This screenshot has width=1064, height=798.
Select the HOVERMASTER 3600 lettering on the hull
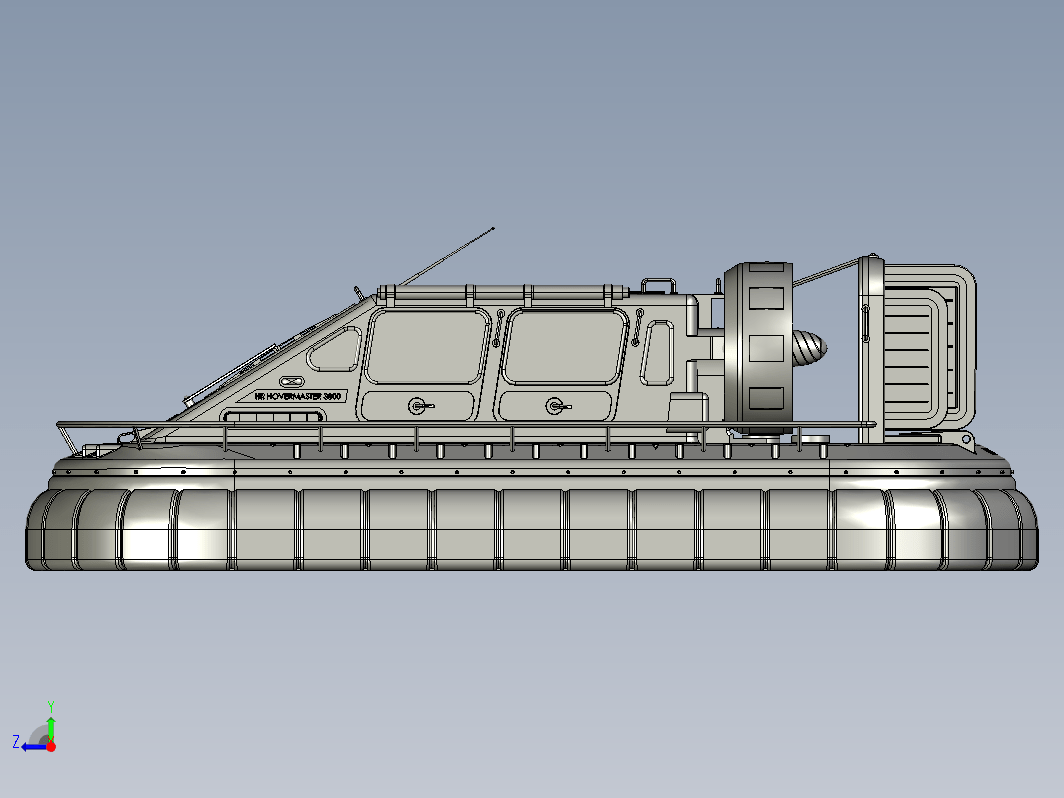(298, 396)
